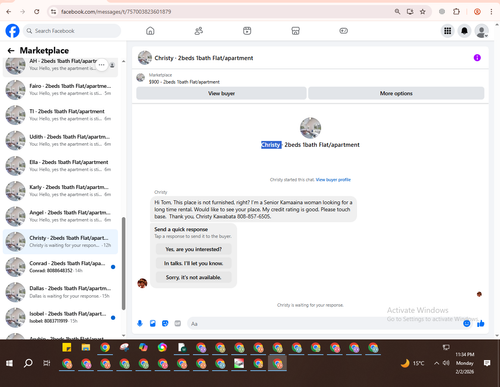Click the message text input 'Aa'
500x387 pixels.
pyautogui.click(x=325, y=324)
